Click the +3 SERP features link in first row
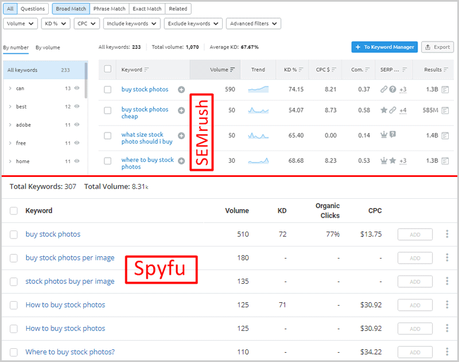This screenshot has height=362, width=459. pyautogui.click(x=403, y=89)
